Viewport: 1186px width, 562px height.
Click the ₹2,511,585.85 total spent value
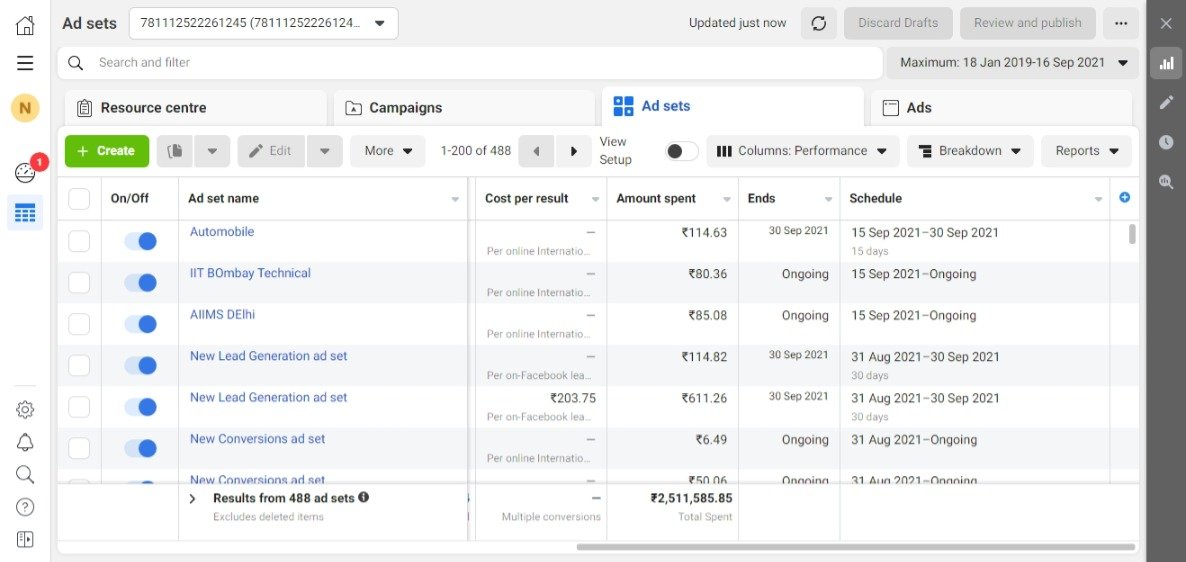pyautogui.click(x=691, y=498)
